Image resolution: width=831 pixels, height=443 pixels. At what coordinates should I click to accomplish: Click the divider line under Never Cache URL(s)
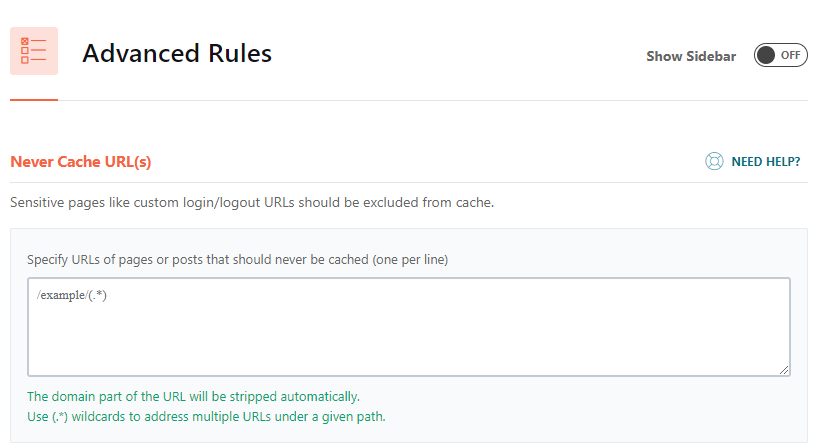pos(409,182)
